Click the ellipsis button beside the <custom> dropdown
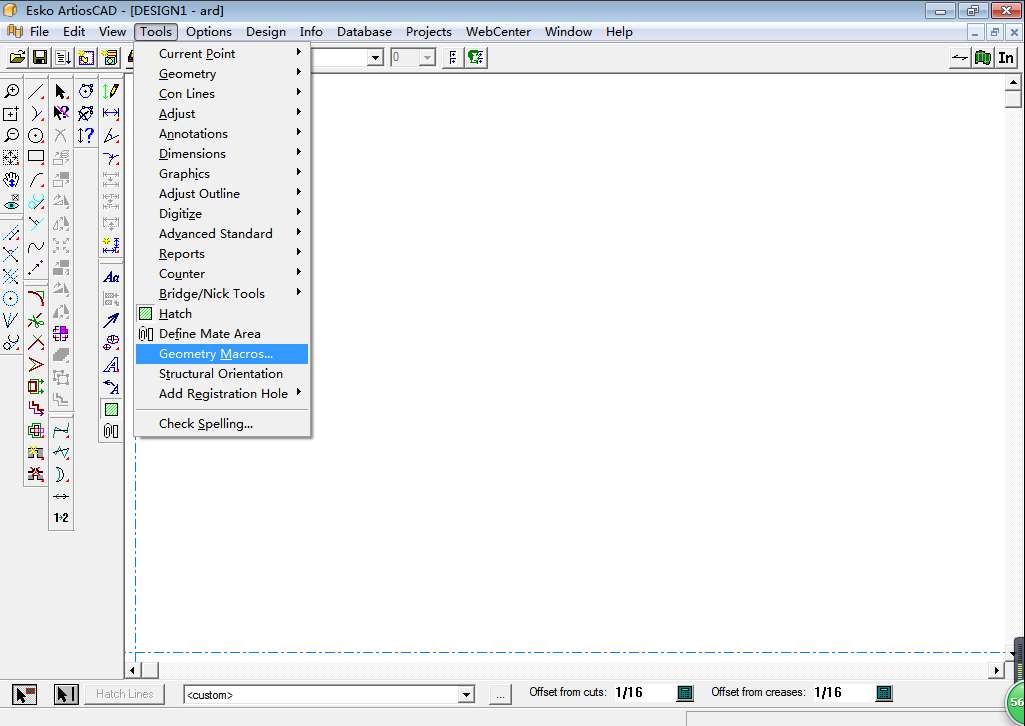This screenshot has height=726, width=1025. (x=500, y=695)
